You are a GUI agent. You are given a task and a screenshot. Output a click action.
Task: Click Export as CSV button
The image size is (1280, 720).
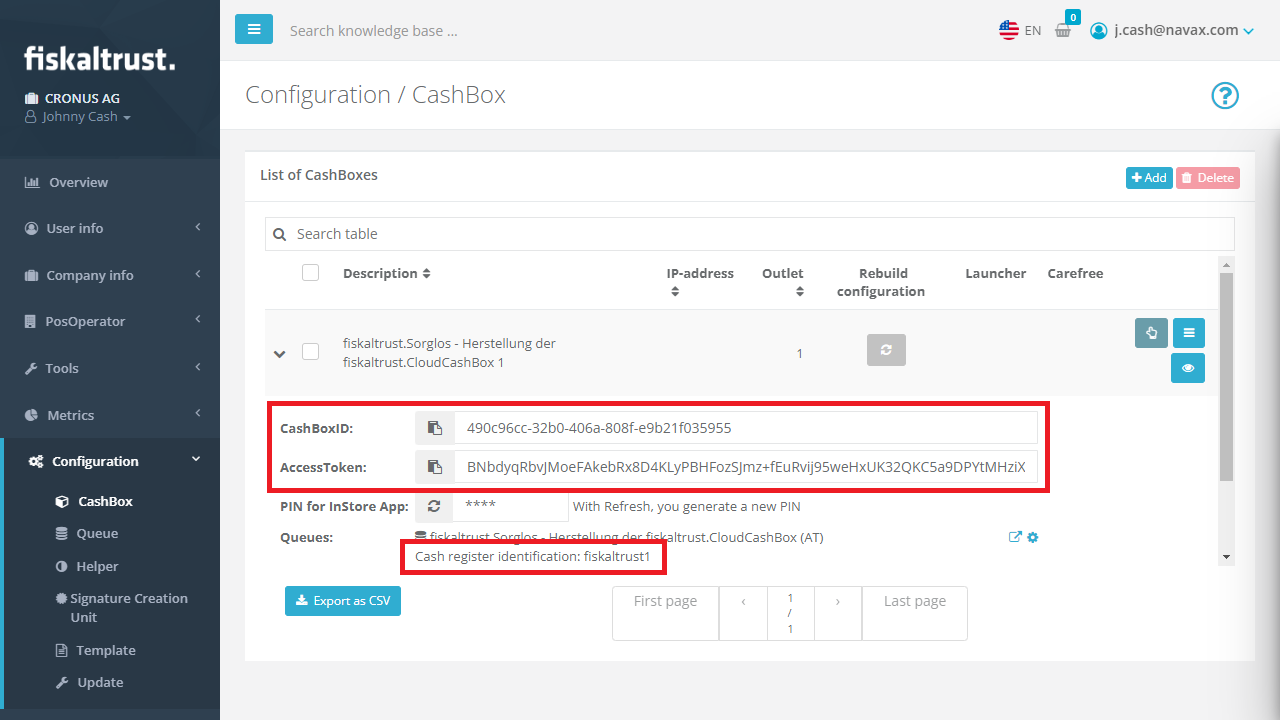pos(343,601)
